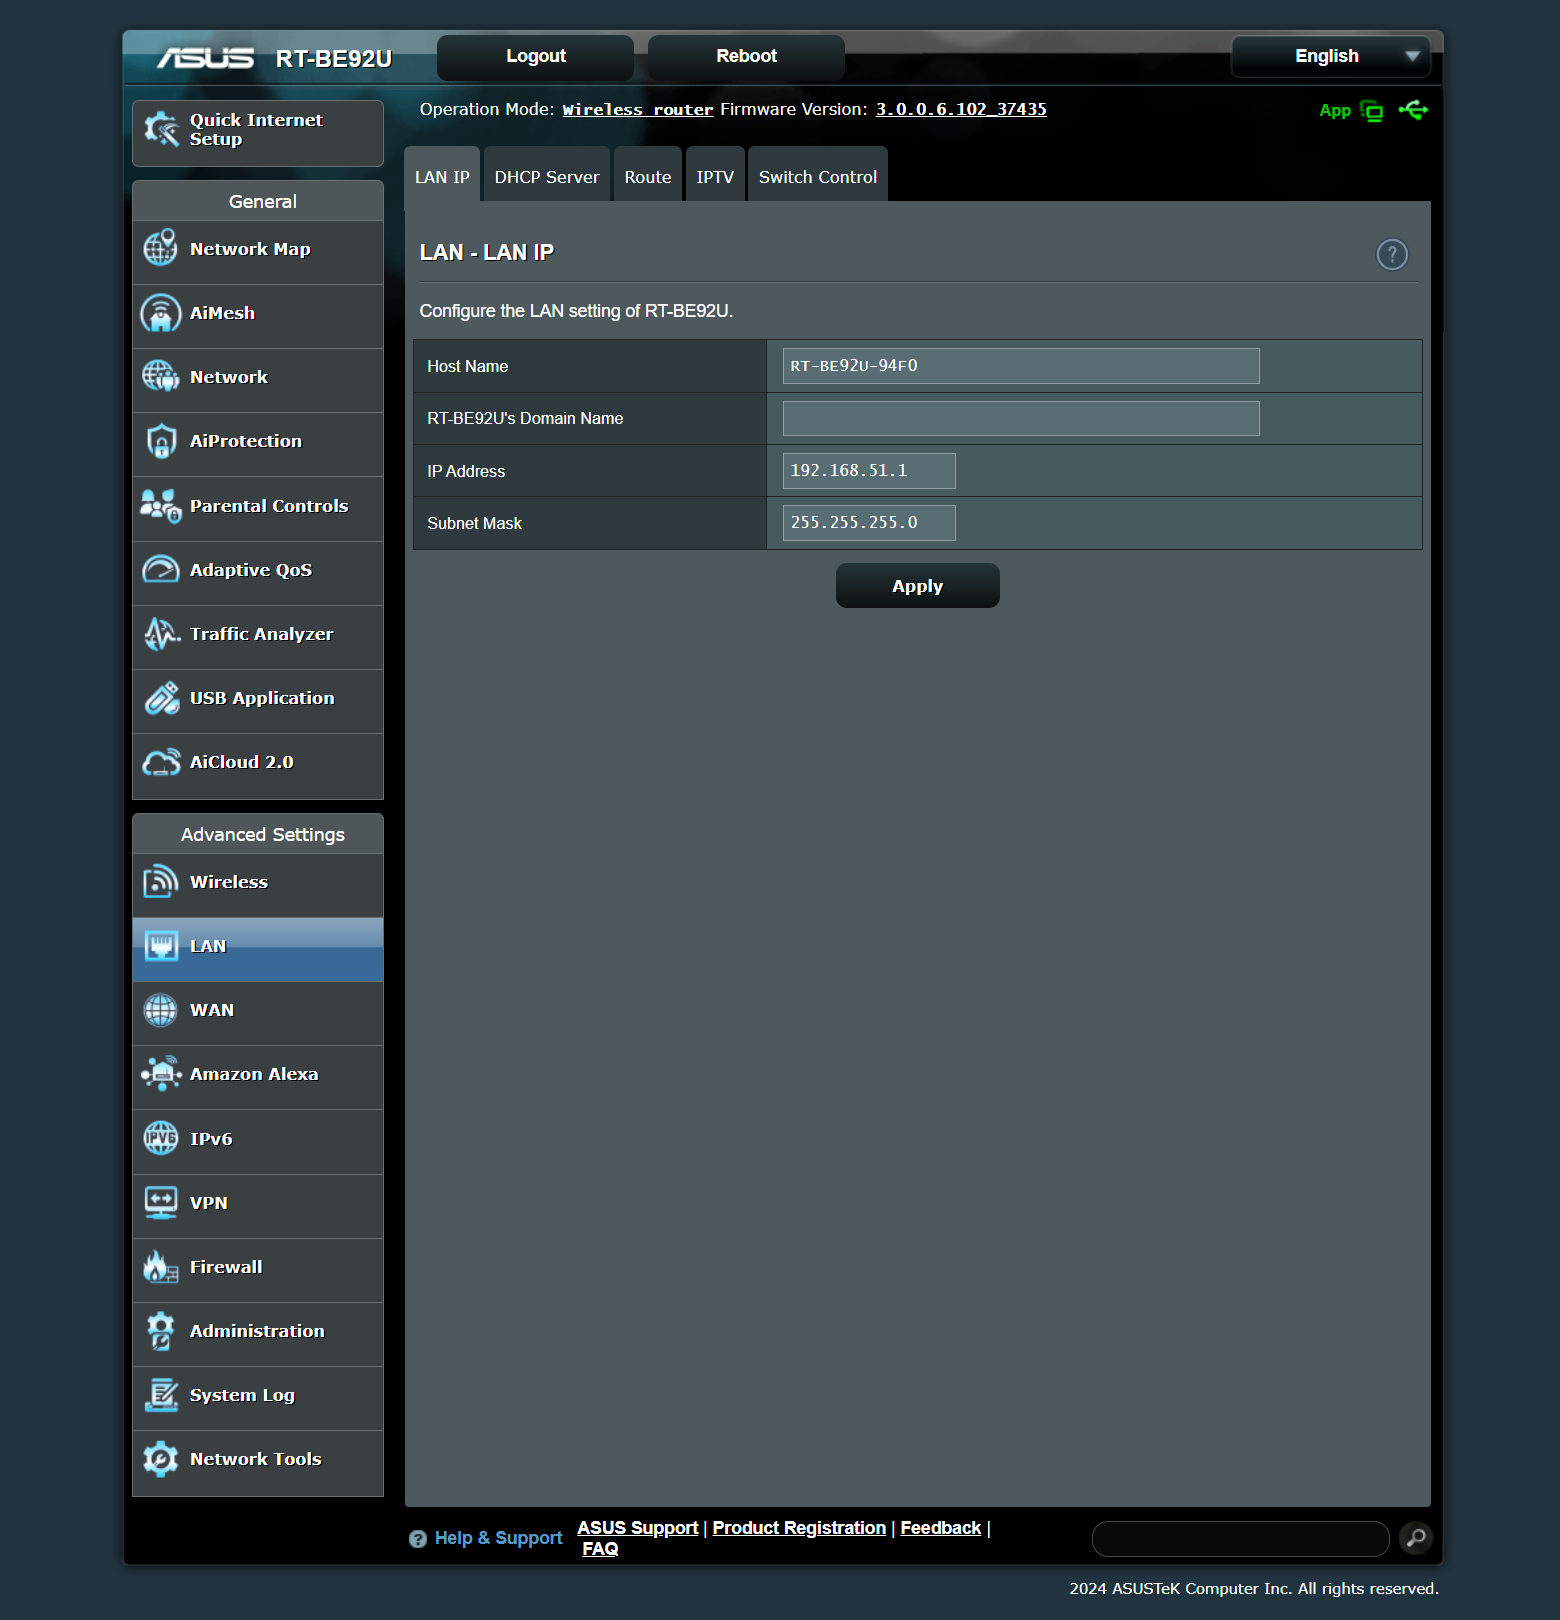Click the green network status icon beside App
1560x1620 pixels.
pos(1372,111)
